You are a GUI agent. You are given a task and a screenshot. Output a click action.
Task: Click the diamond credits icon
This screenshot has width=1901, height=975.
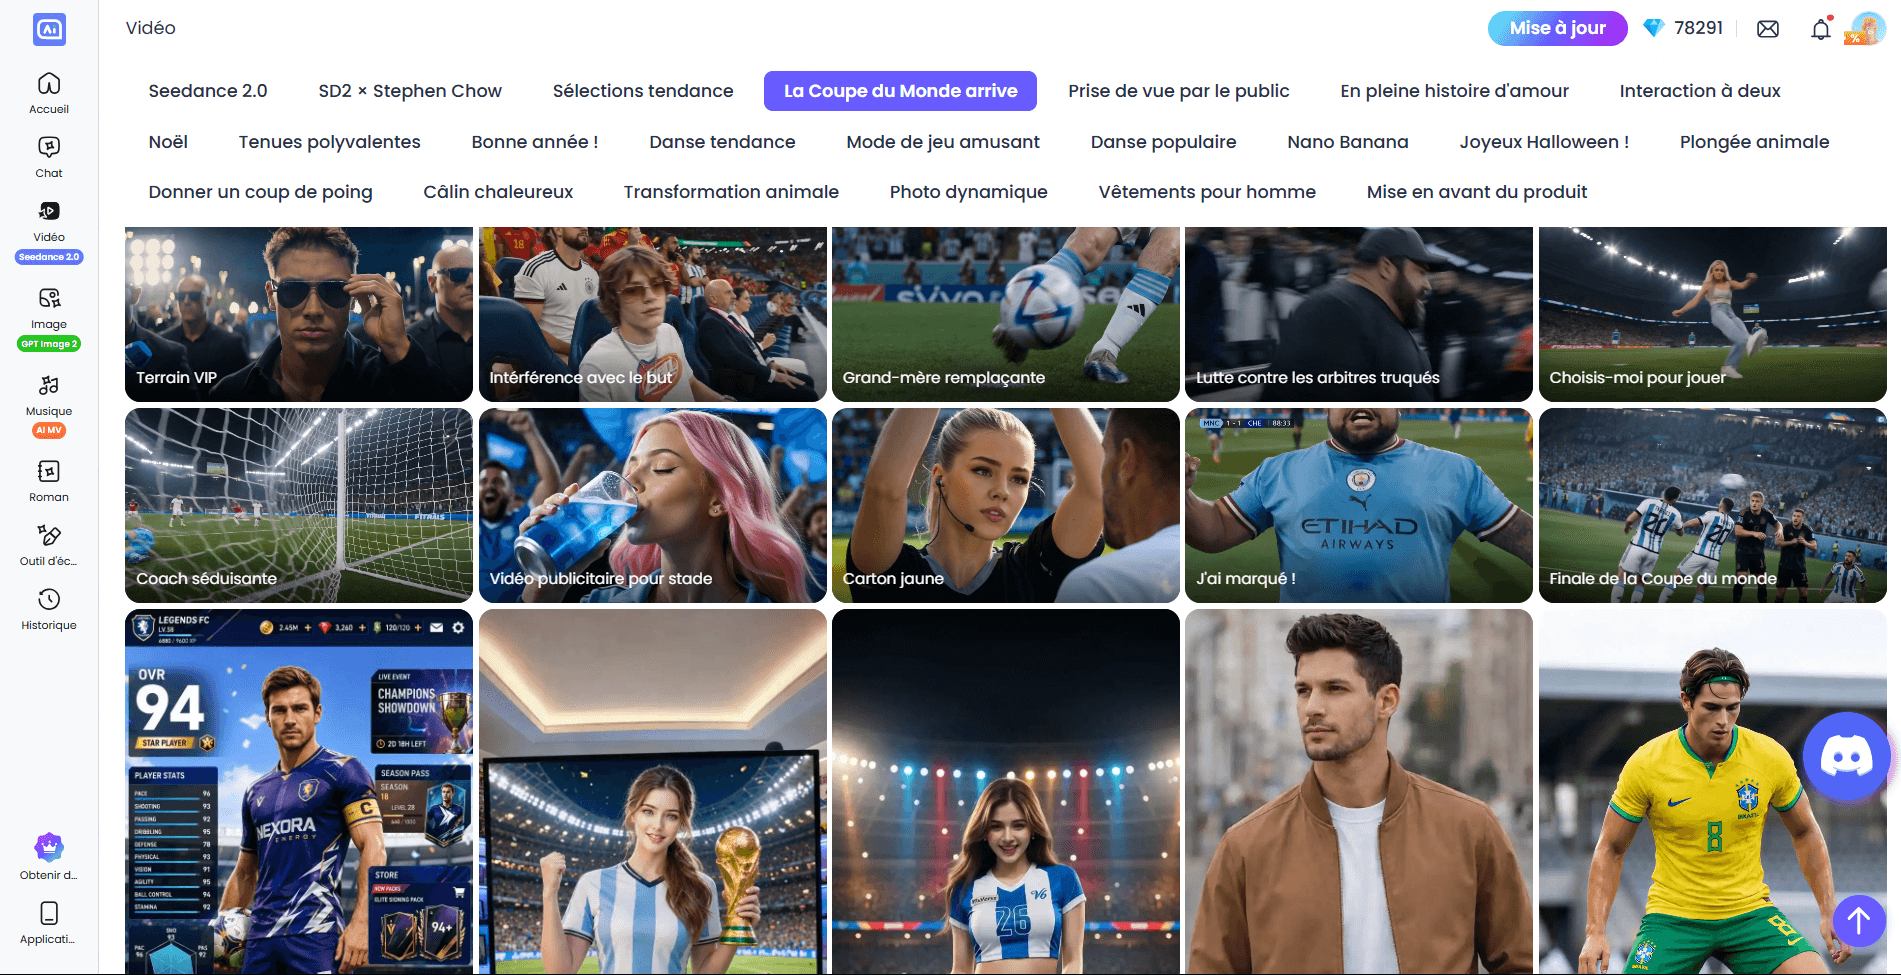[1654, 28]
